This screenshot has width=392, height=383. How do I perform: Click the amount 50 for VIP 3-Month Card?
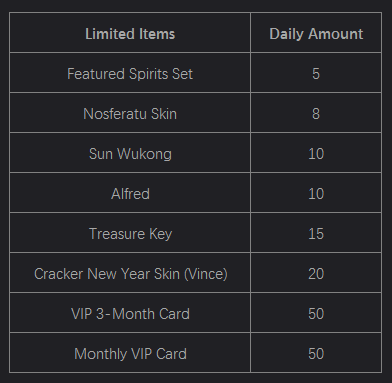pyautogui.click(x=316, y=314)
